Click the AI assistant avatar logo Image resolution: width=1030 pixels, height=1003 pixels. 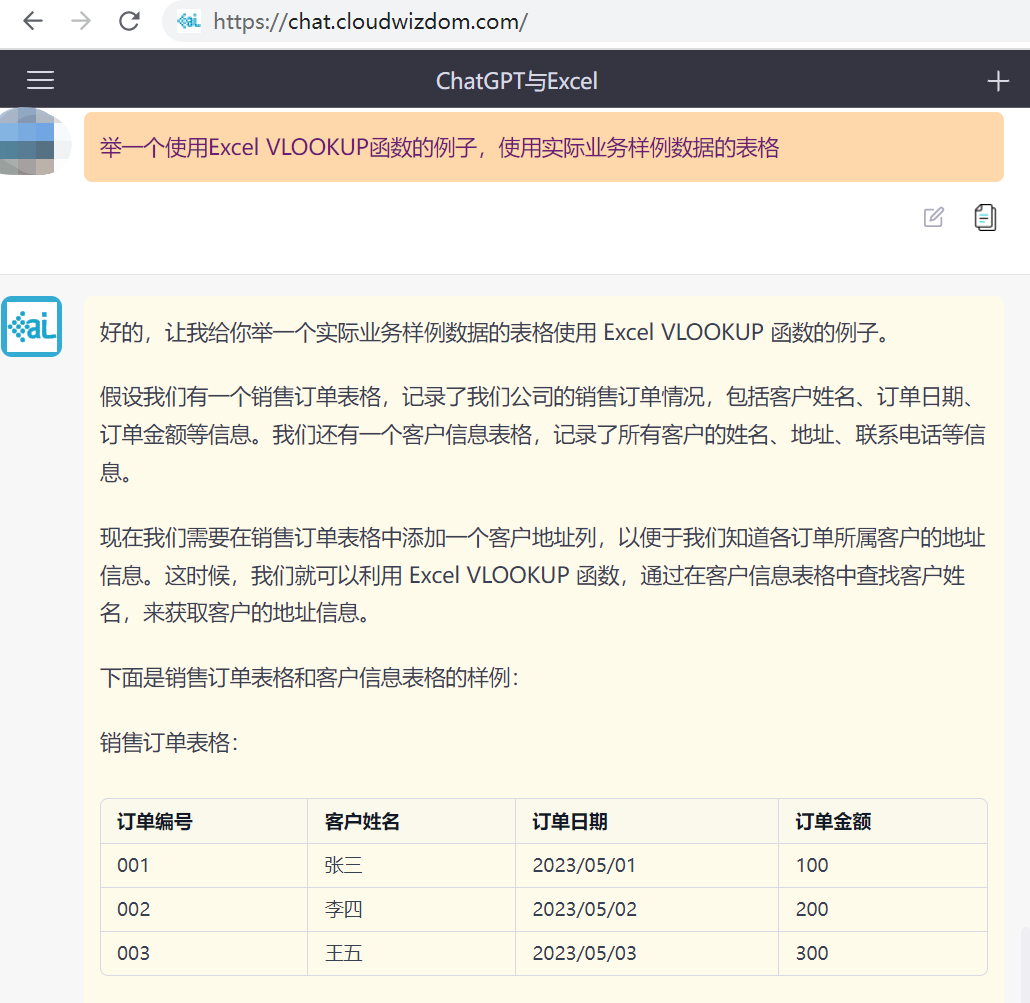coord(32,326)
